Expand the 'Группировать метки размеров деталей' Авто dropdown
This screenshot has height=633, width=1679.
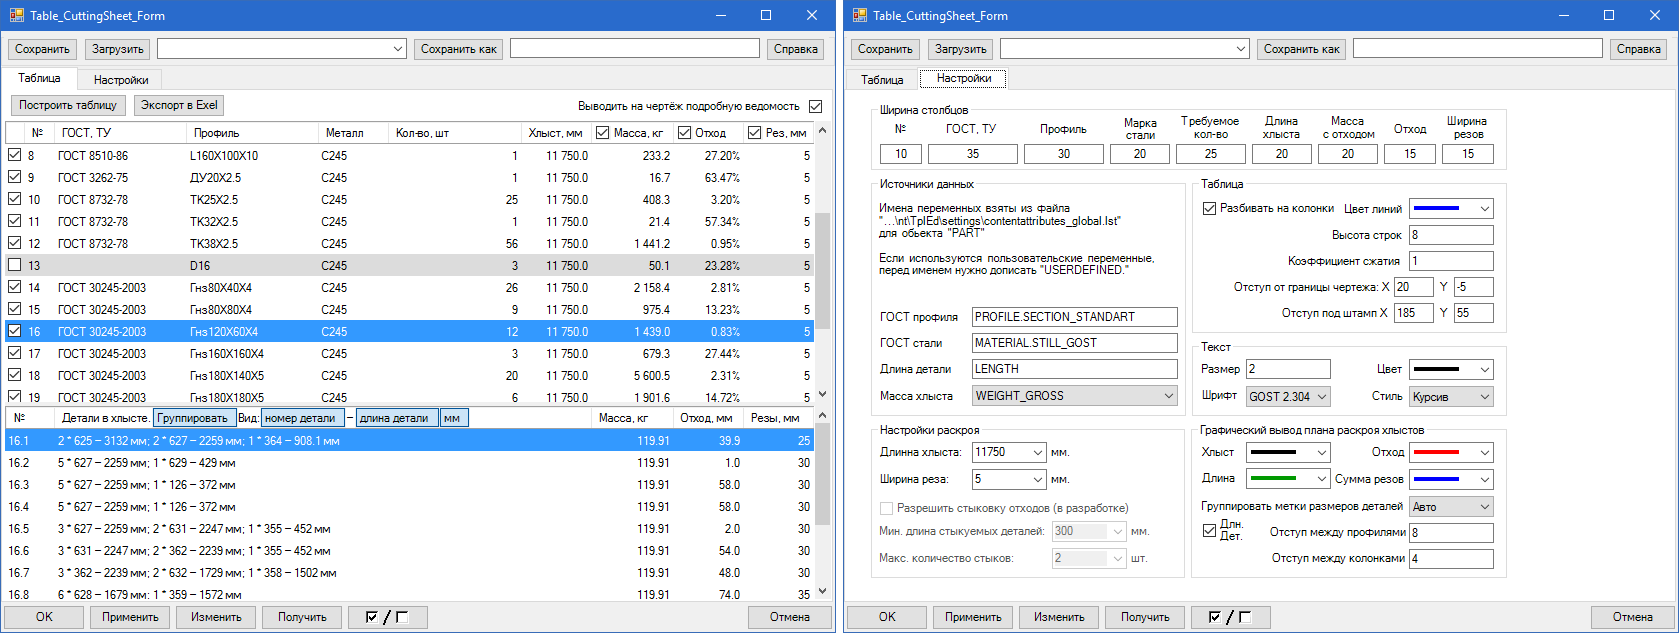point(1484,507)
